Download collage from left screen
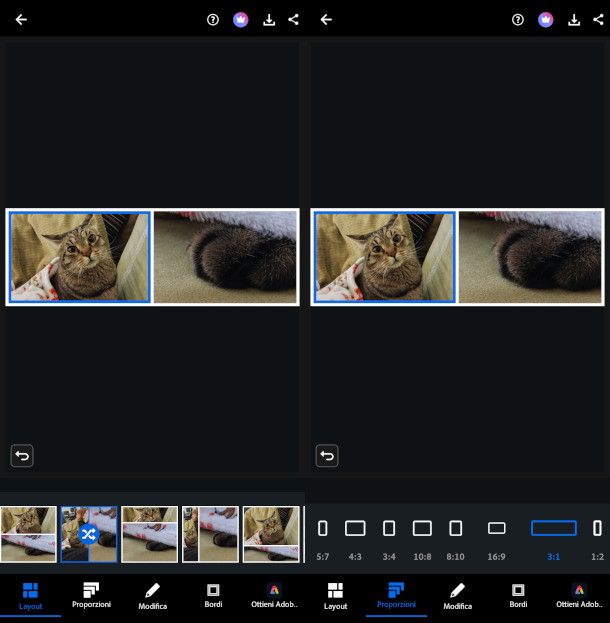This screenshot has height=623, width=610. (269, 19)
